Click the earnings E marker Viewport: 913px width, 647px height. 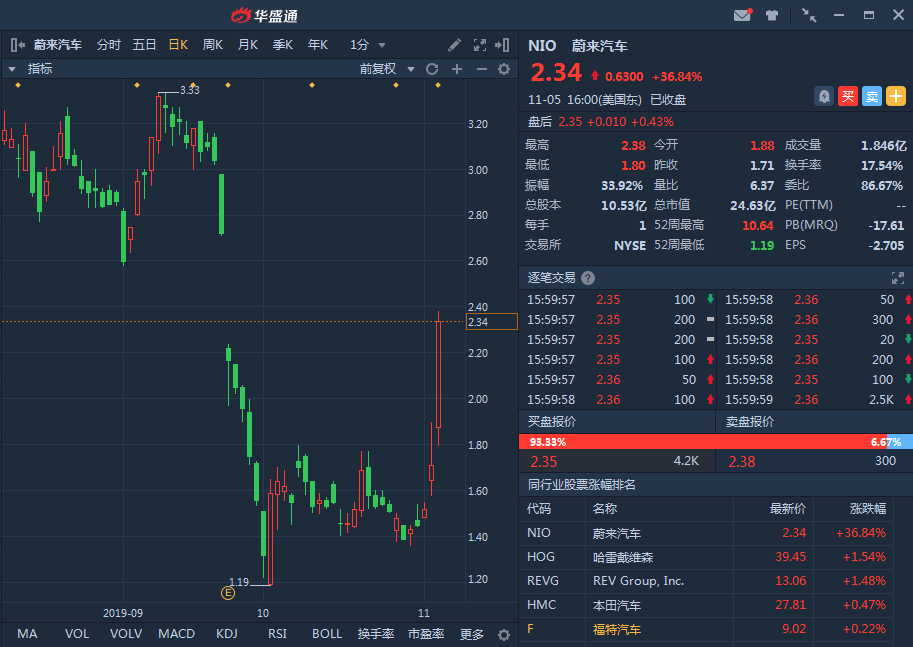pyautogui.click(x=228, y=593)
